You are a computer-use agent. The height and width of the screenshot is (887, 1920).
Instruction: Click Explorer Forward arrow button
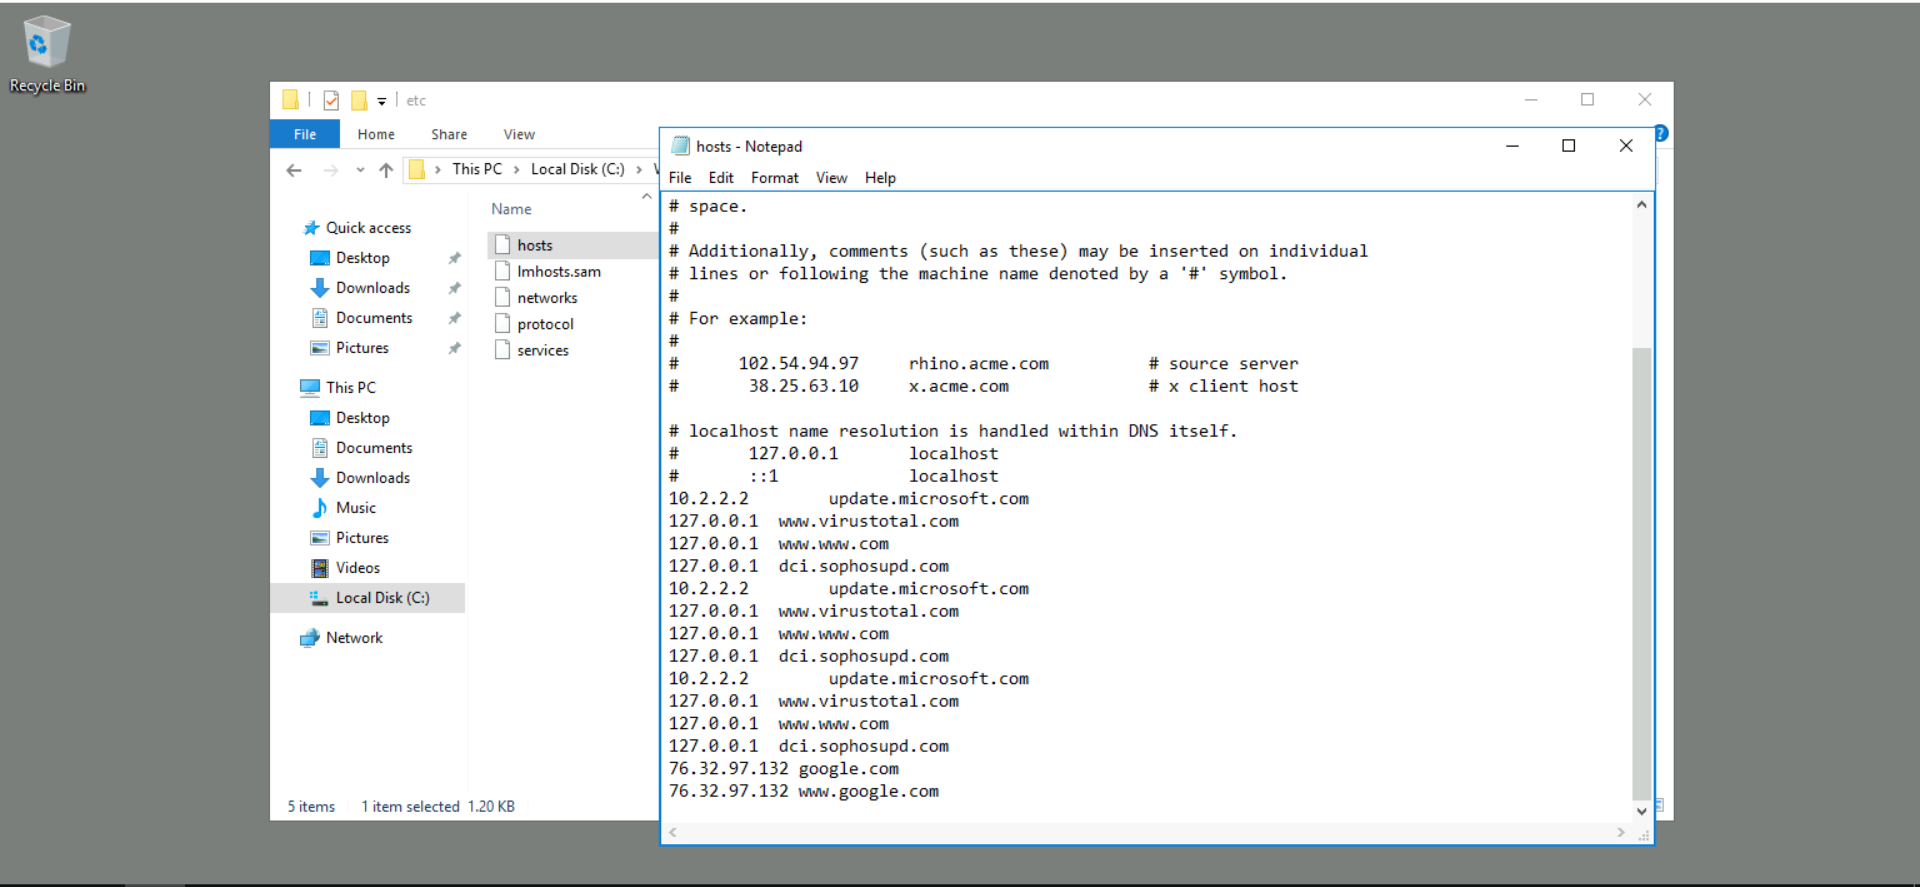330,170
